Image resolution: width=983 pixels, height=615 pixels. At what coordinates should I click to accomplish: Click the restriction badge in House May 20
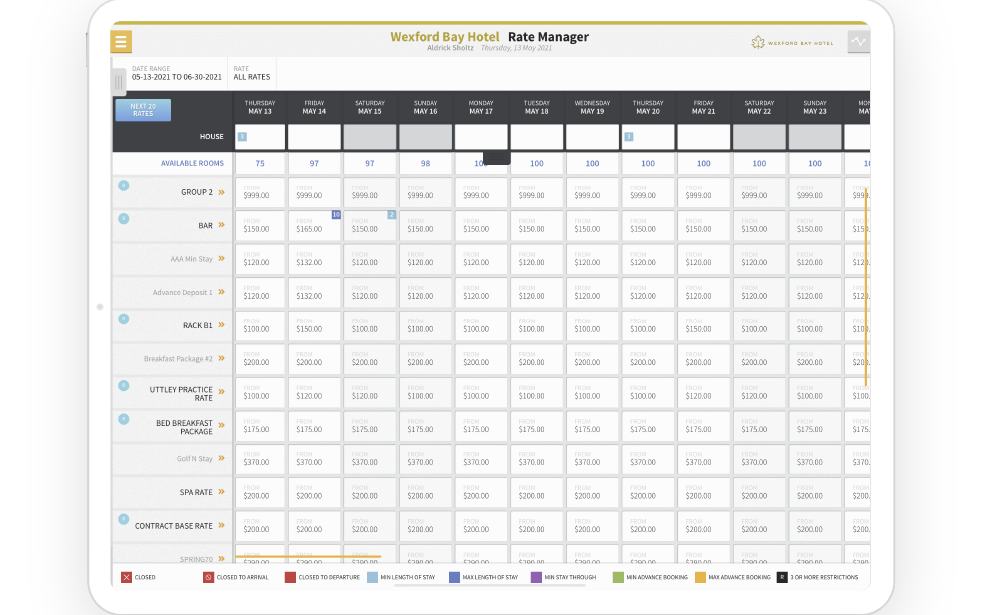click(x=629, y=137)
